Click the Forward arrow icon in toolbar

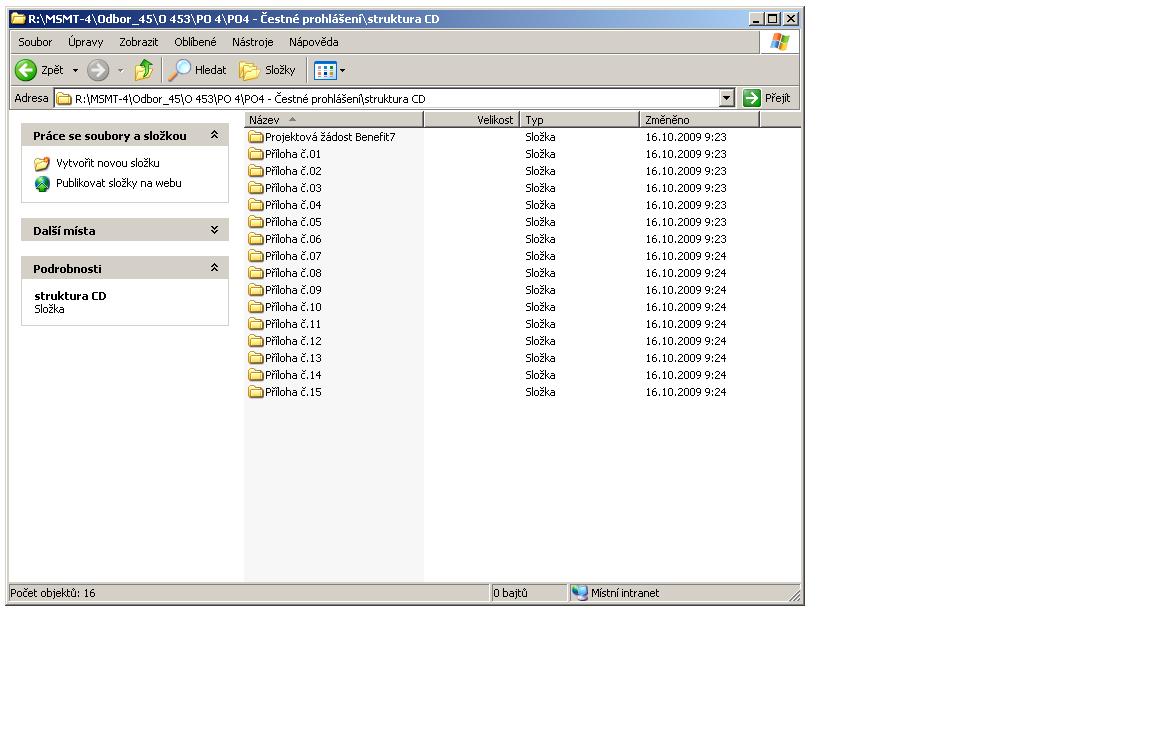point(97,70)
